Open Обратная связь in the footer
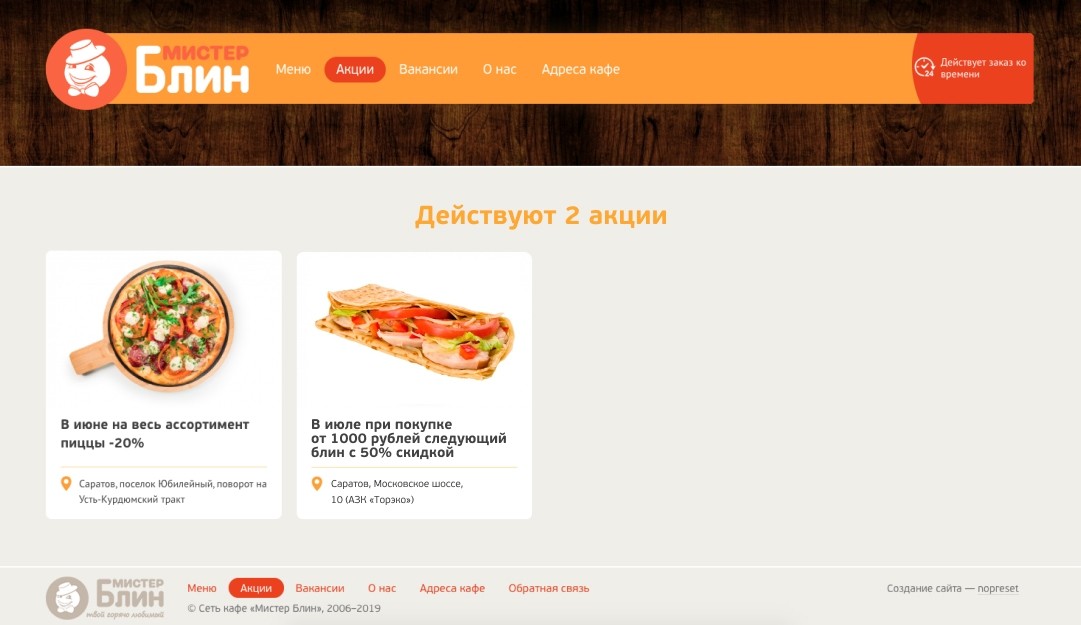The width and height of the screenshot is (1081, 625). [549, 588]
